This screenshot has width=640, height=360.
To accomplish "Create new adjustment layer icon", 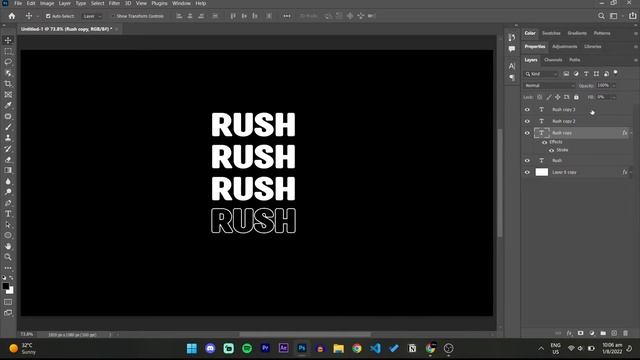I will 592,333.
